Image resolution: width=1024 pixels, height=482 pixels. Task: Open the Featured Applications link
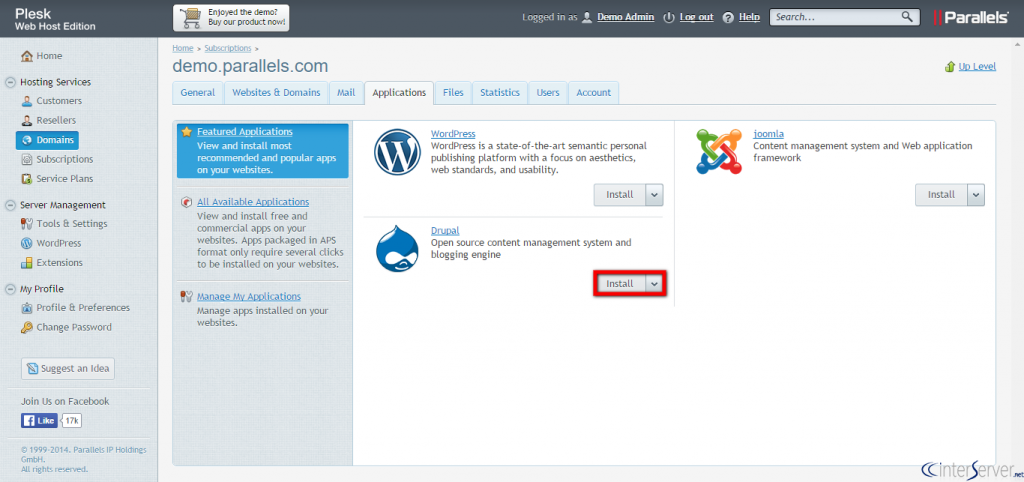pyautogui.click(x=245, y=132)
